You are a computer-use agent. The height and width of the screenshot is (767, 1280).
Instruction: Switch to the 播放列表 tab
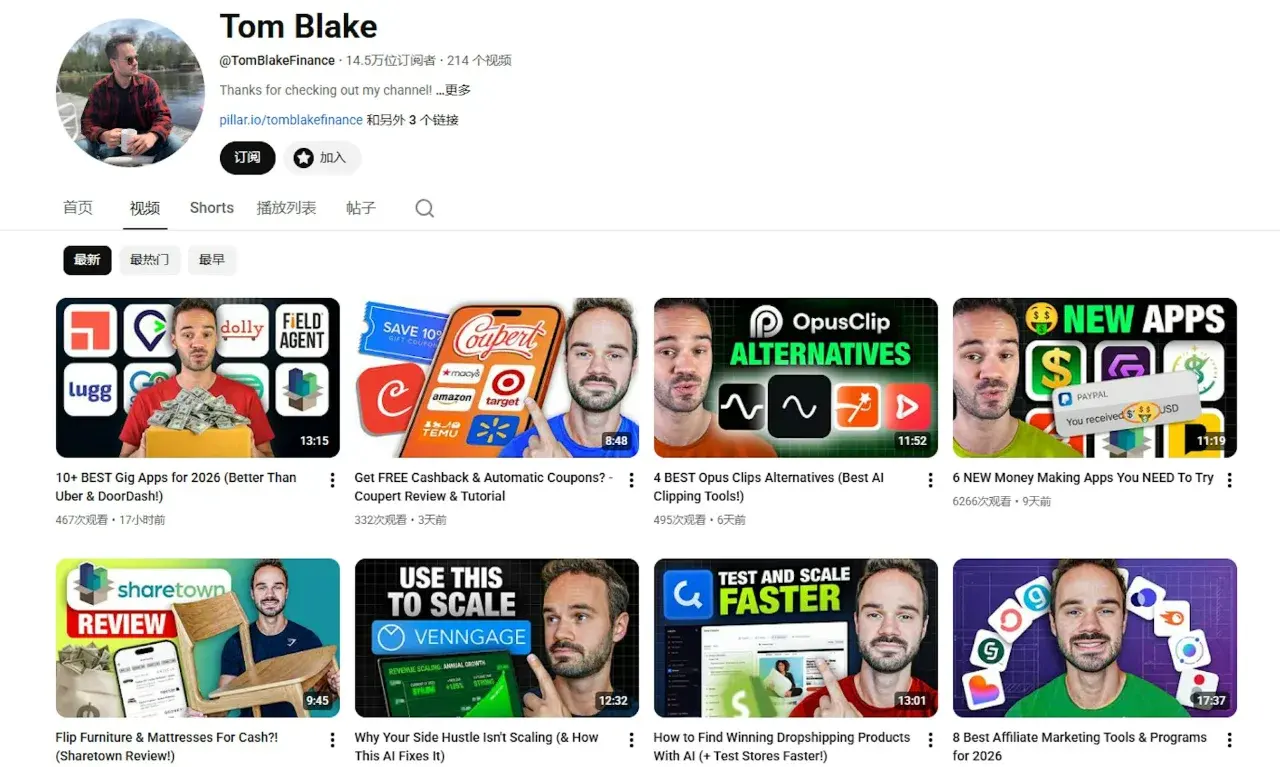pos(286,208)
